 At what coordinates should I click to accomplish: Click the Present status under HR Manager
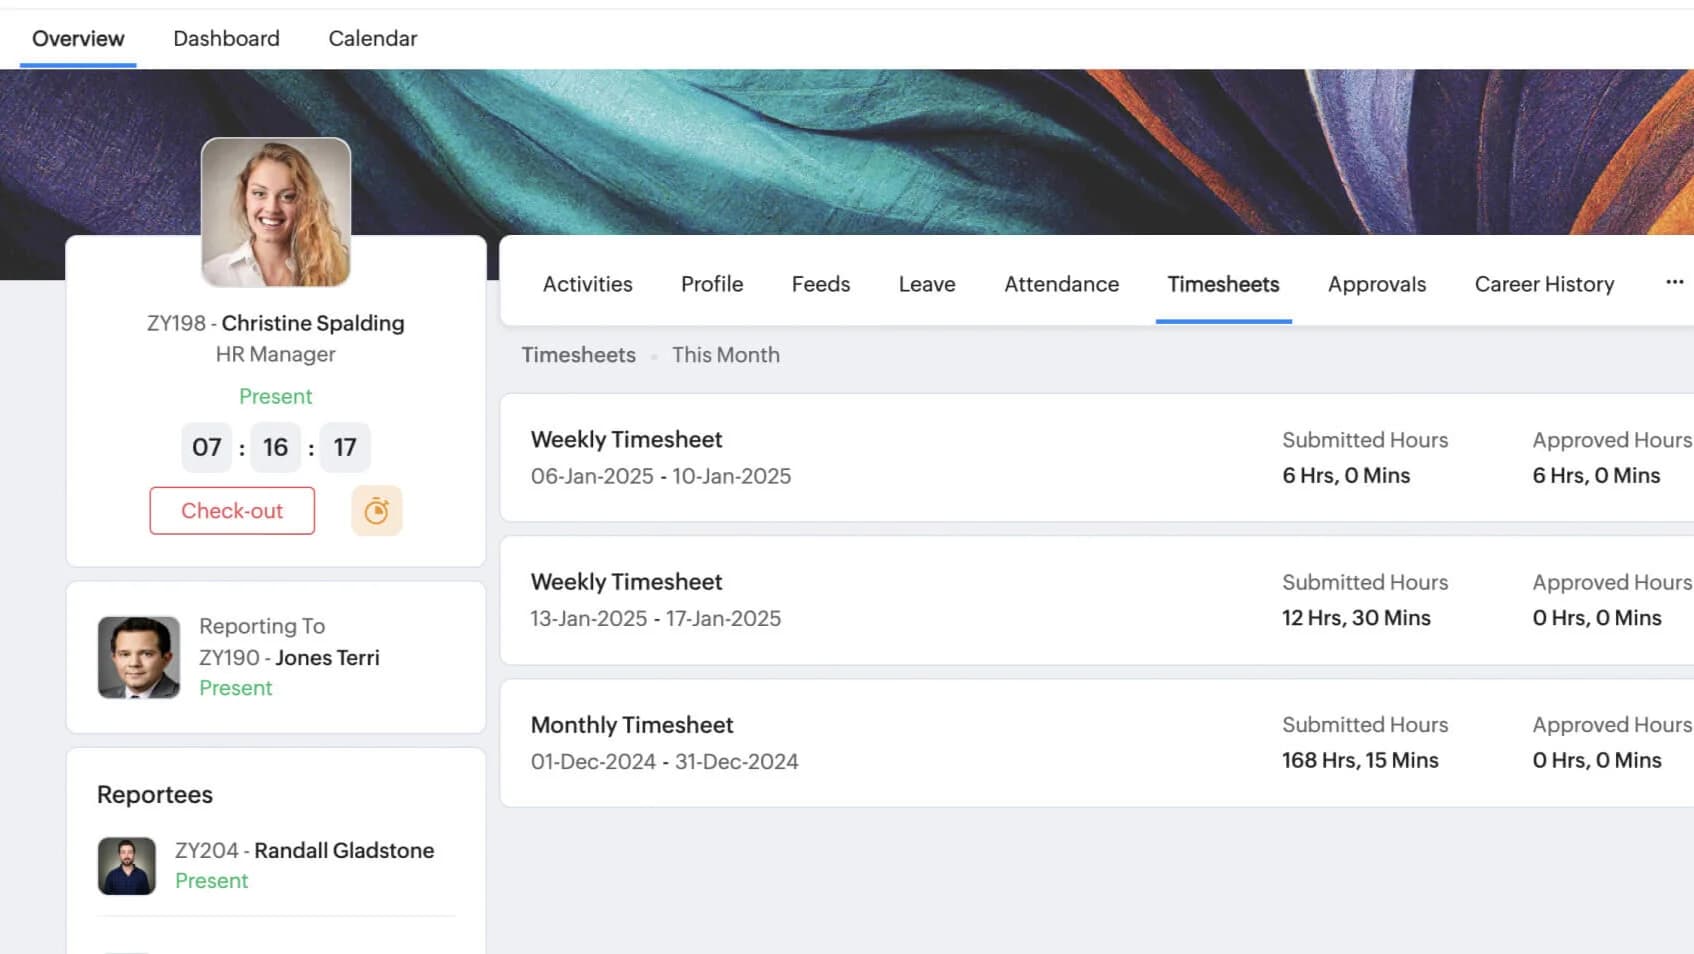pyautogui.click(x=276, y=396)
